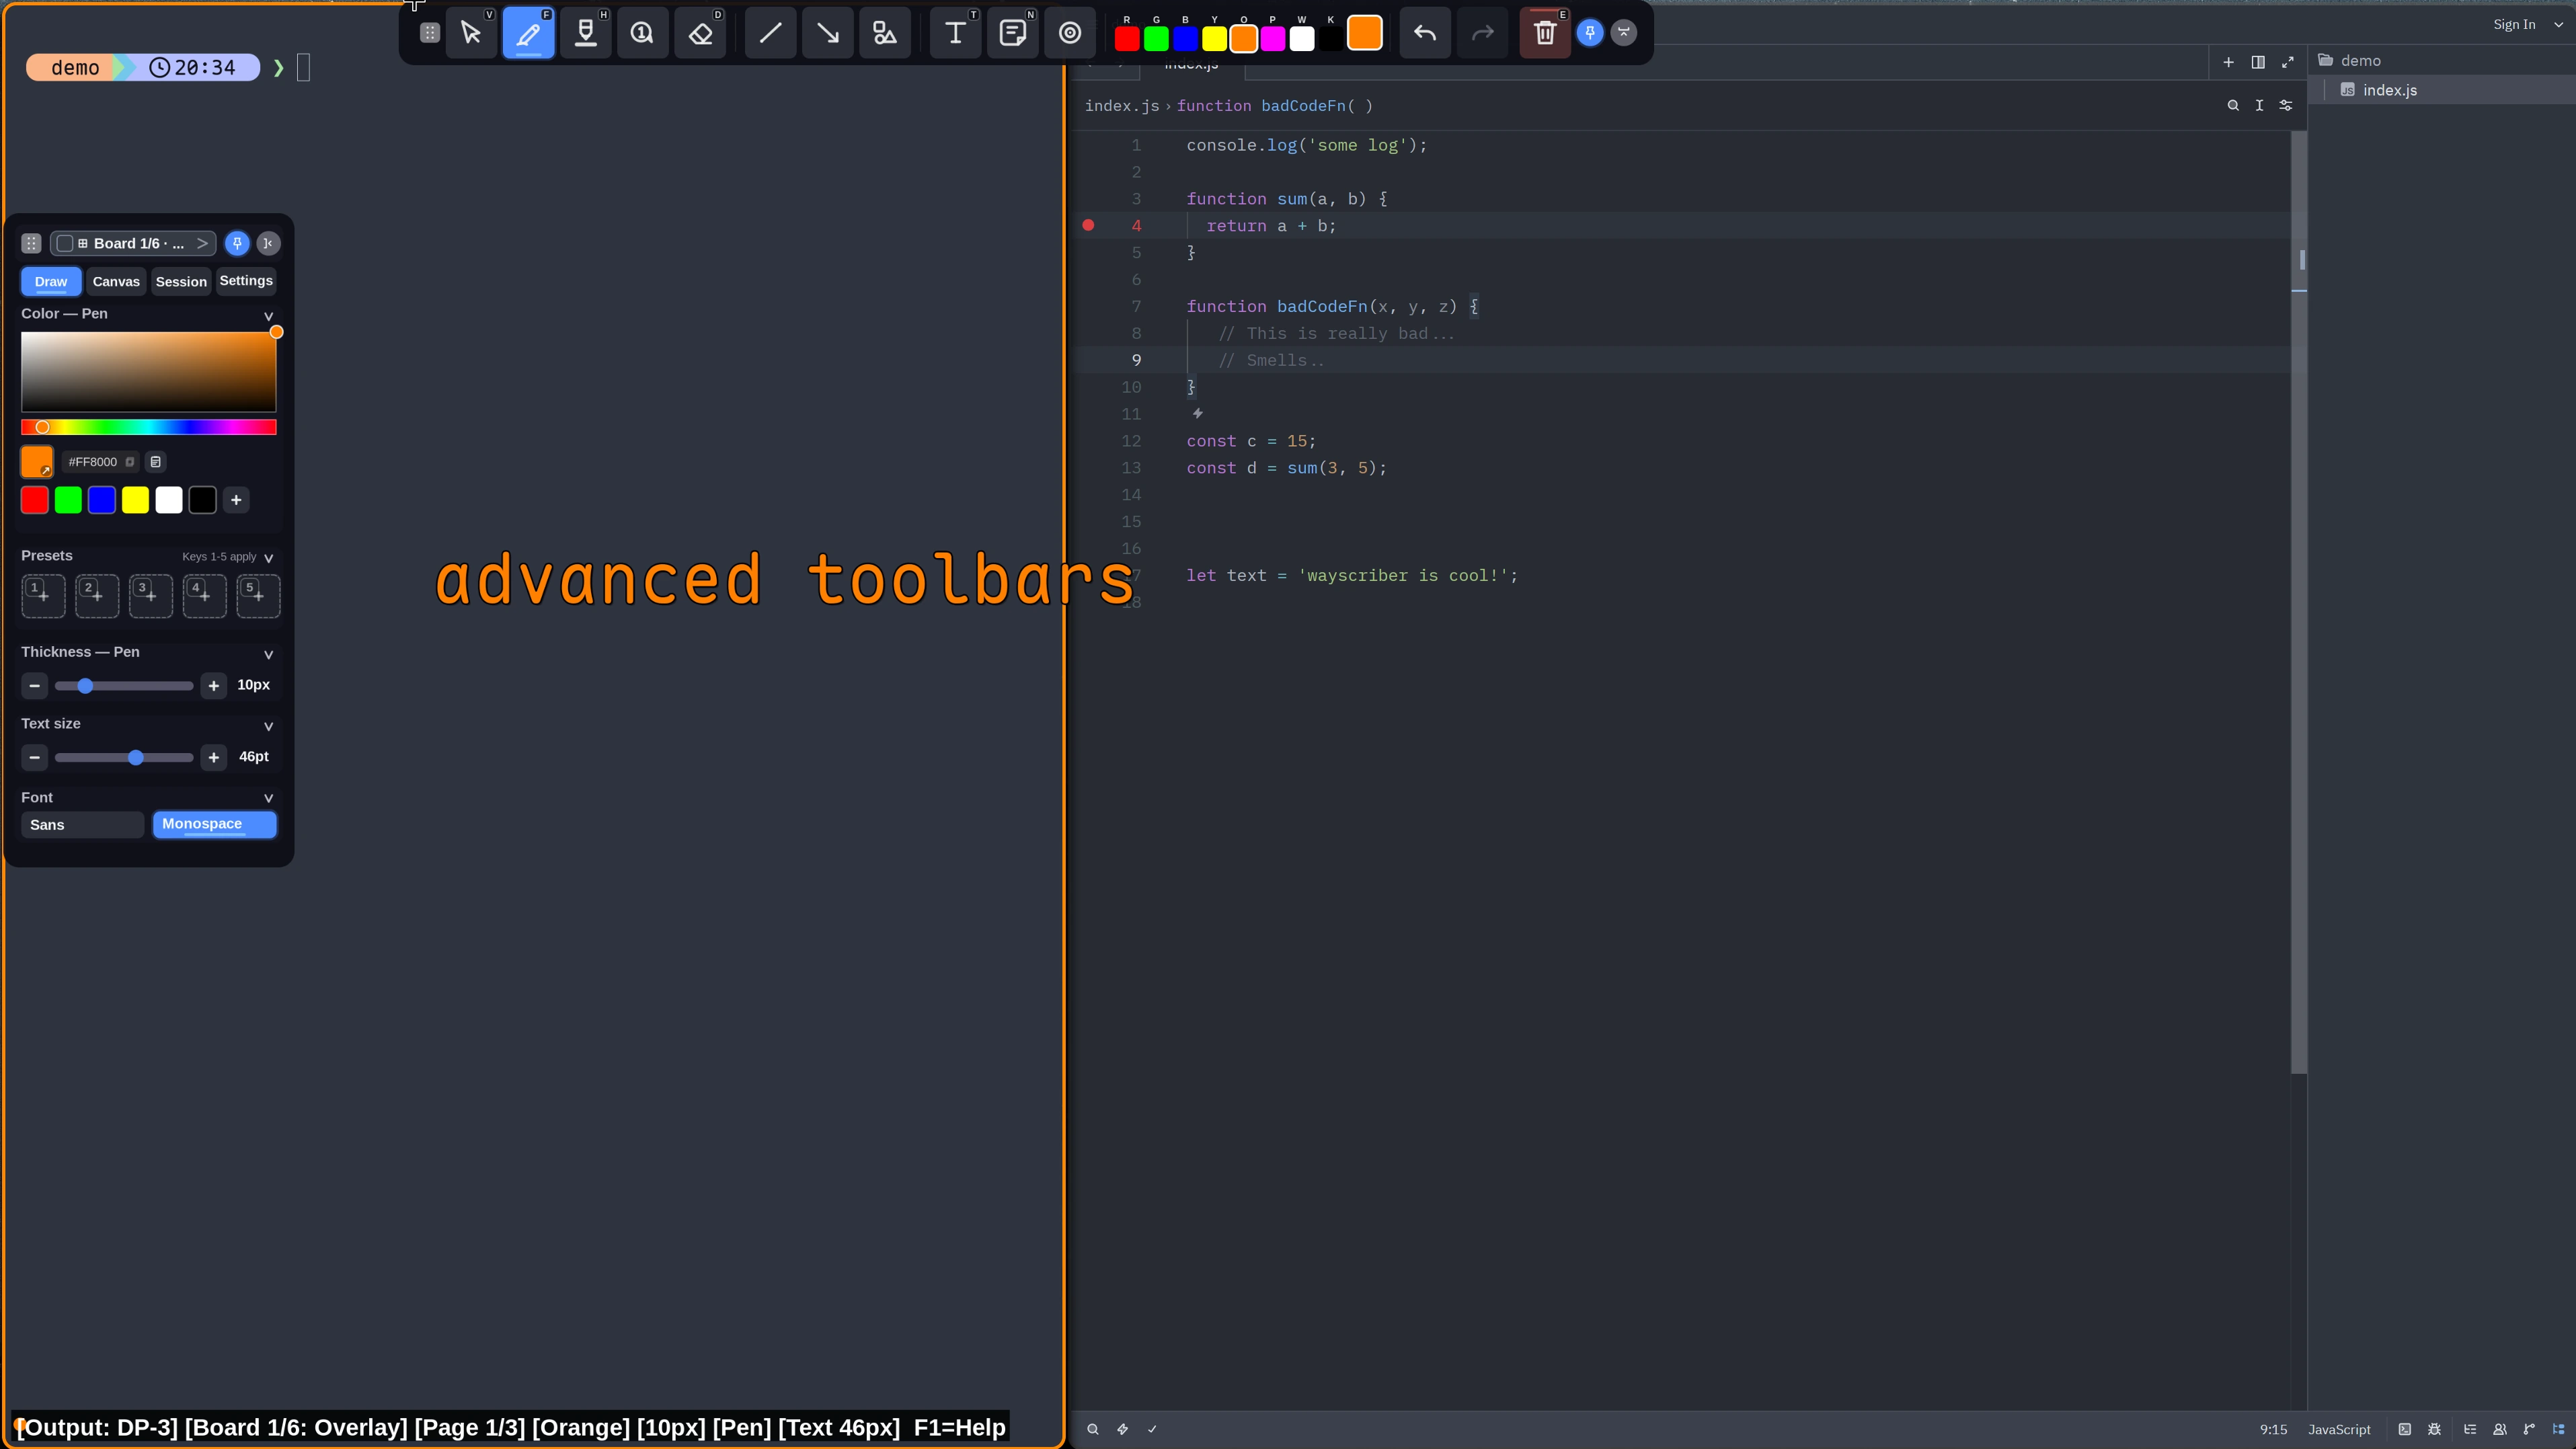This screenshot has width=2576, height=1449.
Task: Increase pen thickness with plus button
Action: point(213,685)
